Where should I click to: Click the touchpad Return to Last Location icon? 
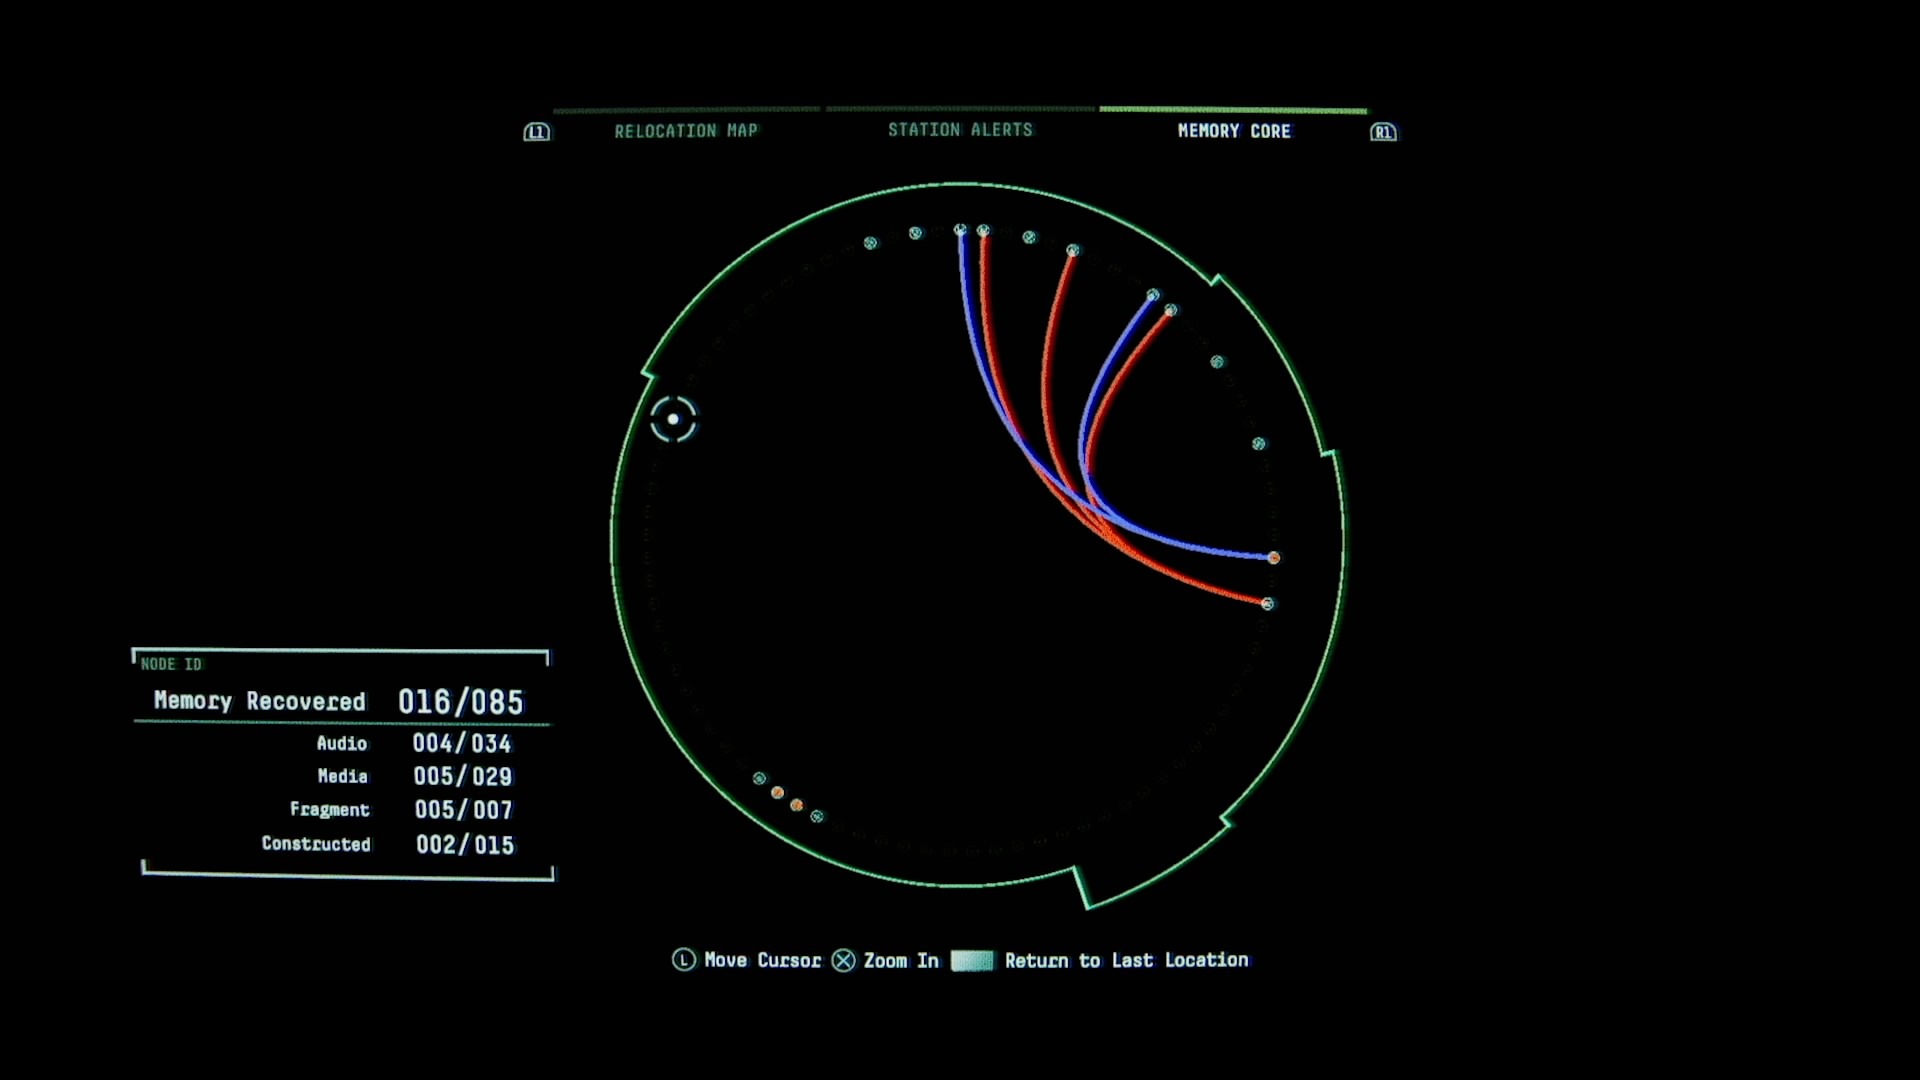tap(972, 961)
